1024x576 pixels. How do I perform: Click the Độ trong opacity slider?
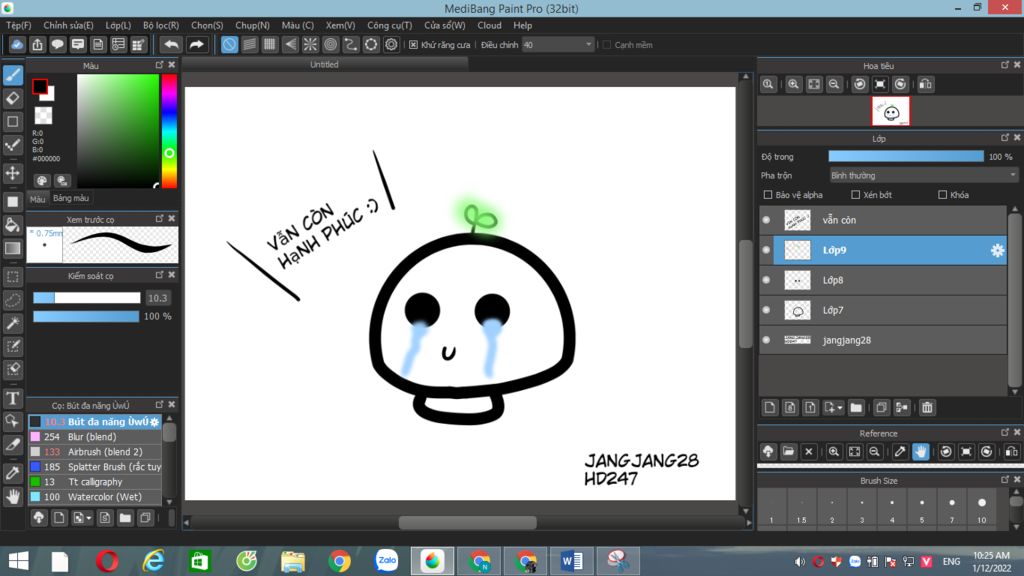point(906,157)
